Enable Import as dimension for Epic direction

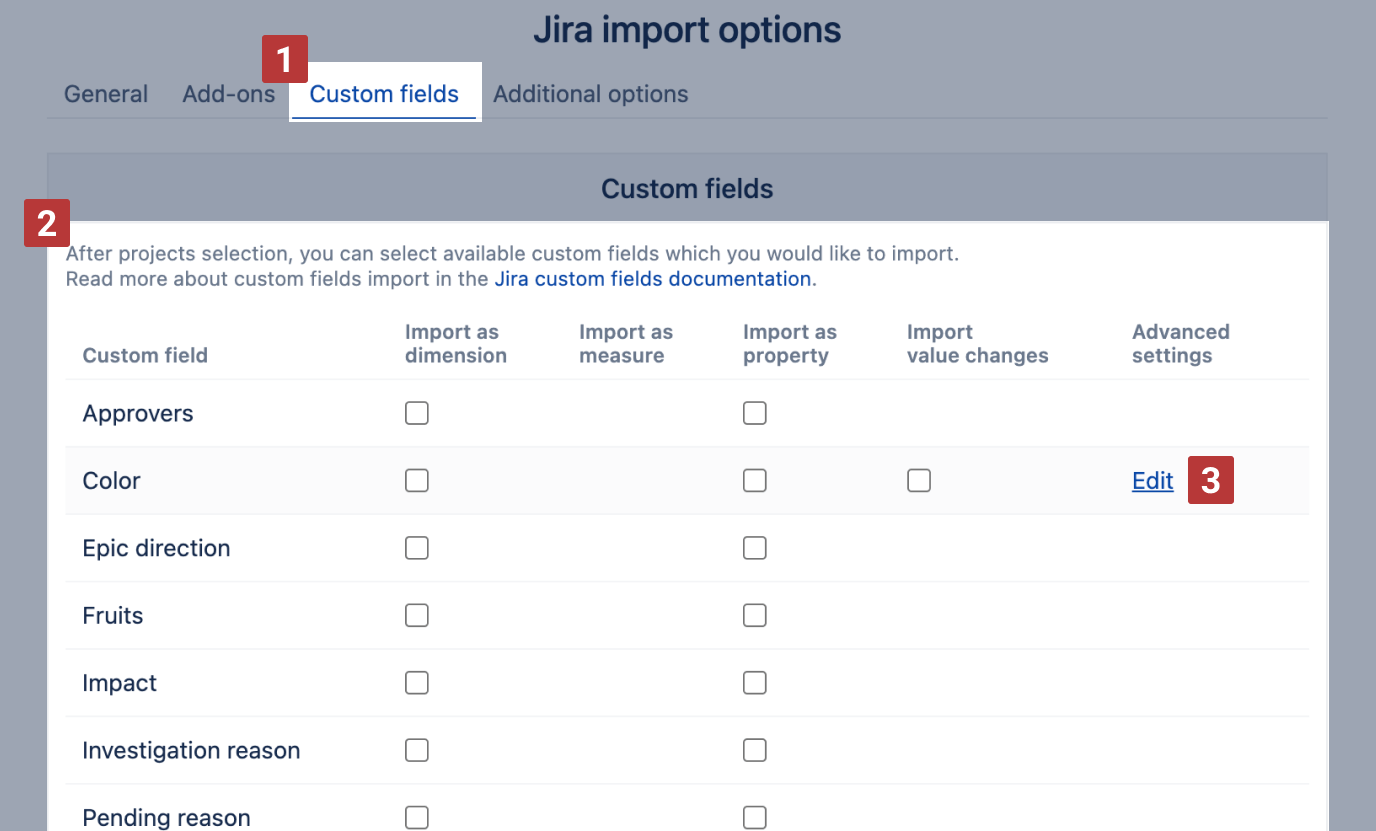pos(417,548)
